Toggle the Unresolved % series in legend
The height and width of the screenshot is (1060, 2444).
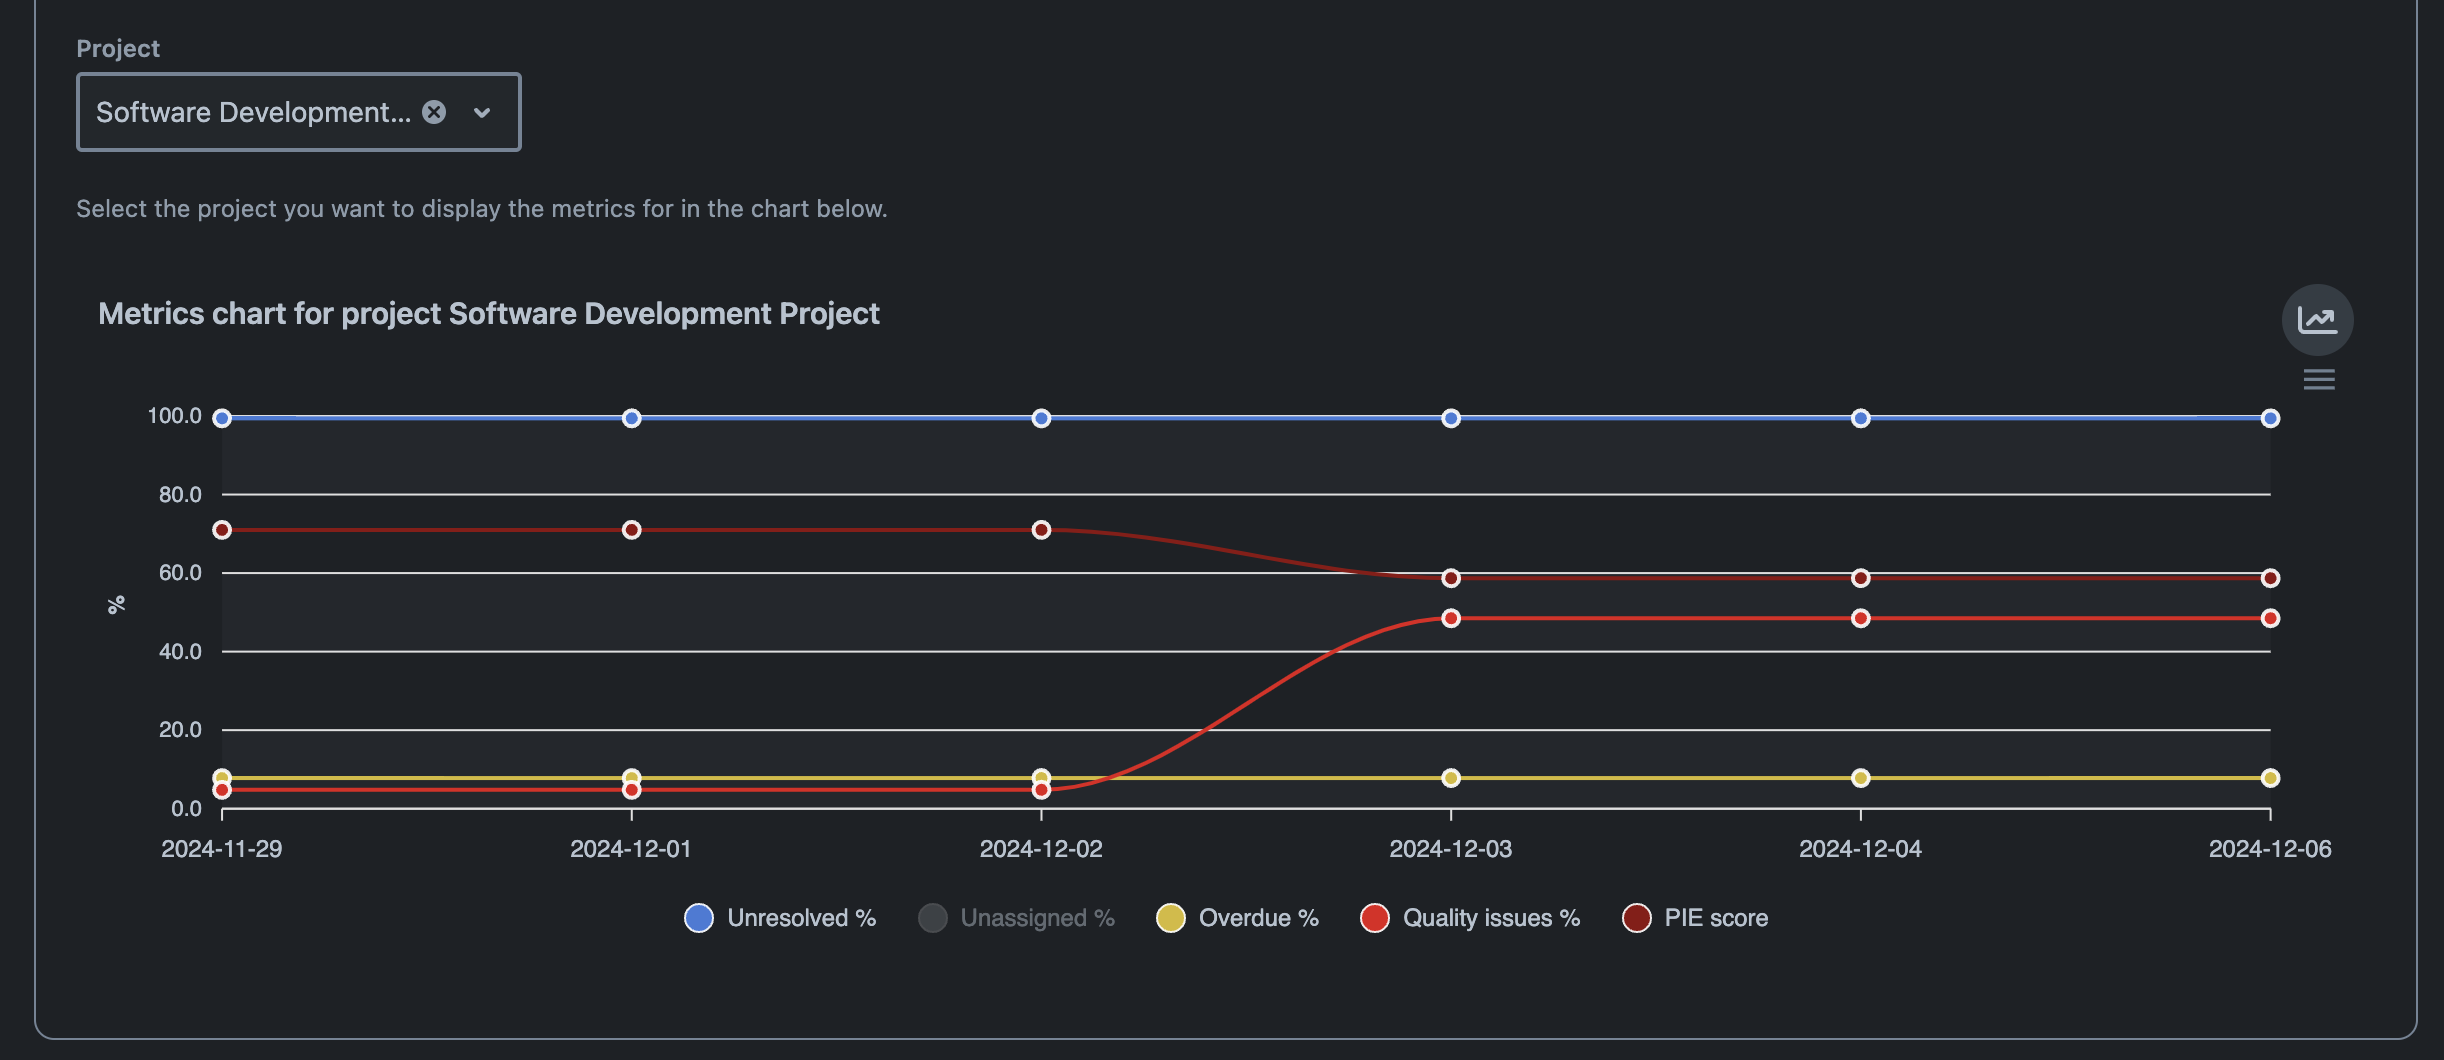click(780, 918)
